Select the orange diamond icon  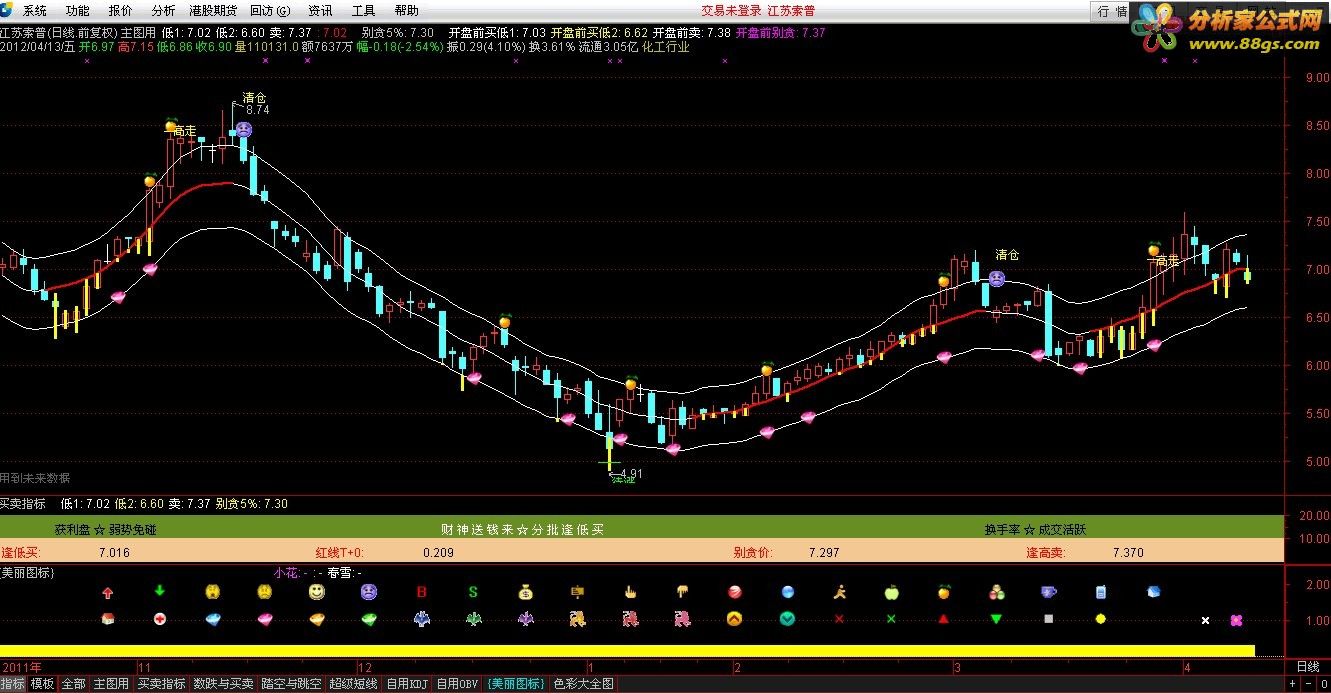[316, 619]
